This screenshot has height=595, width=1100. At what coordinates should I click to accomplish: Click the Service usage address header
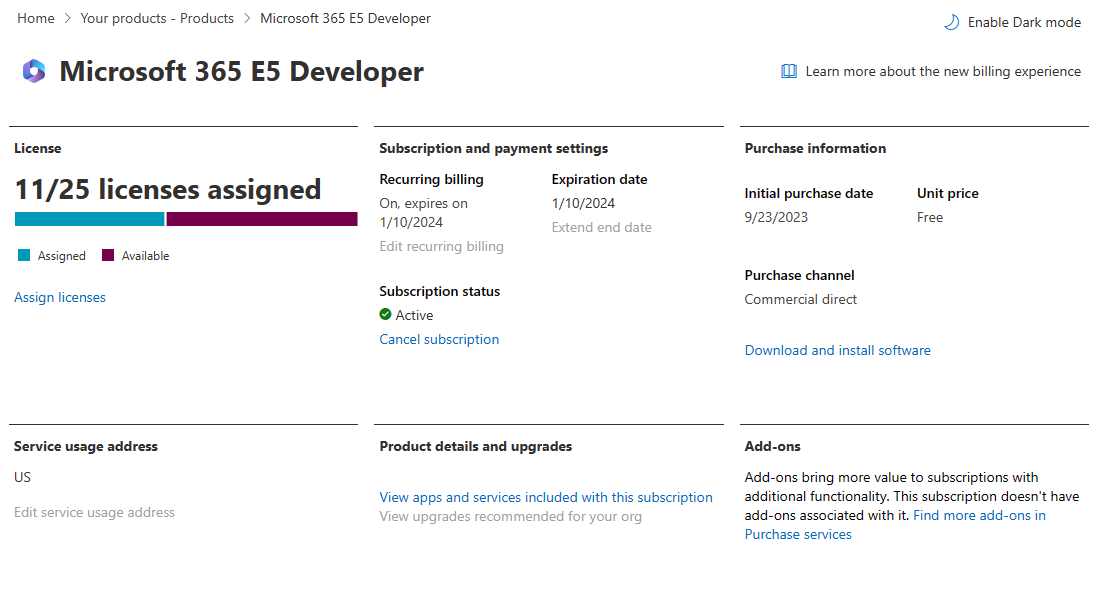point(86,446)
